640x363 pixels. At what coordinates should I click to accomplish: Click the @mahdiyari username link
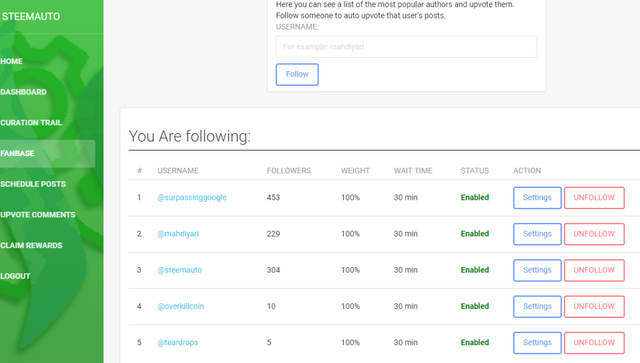[178, 234]
